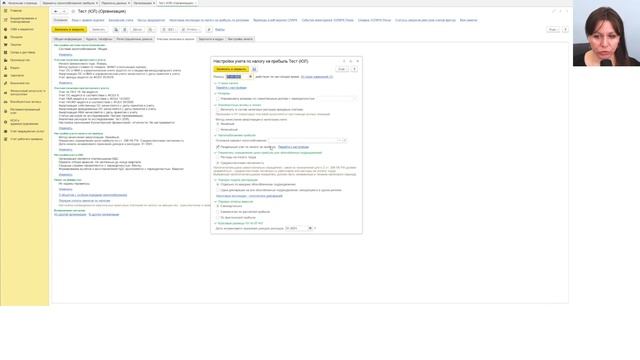Click help question mark in tax dialog

pos(354,69)
